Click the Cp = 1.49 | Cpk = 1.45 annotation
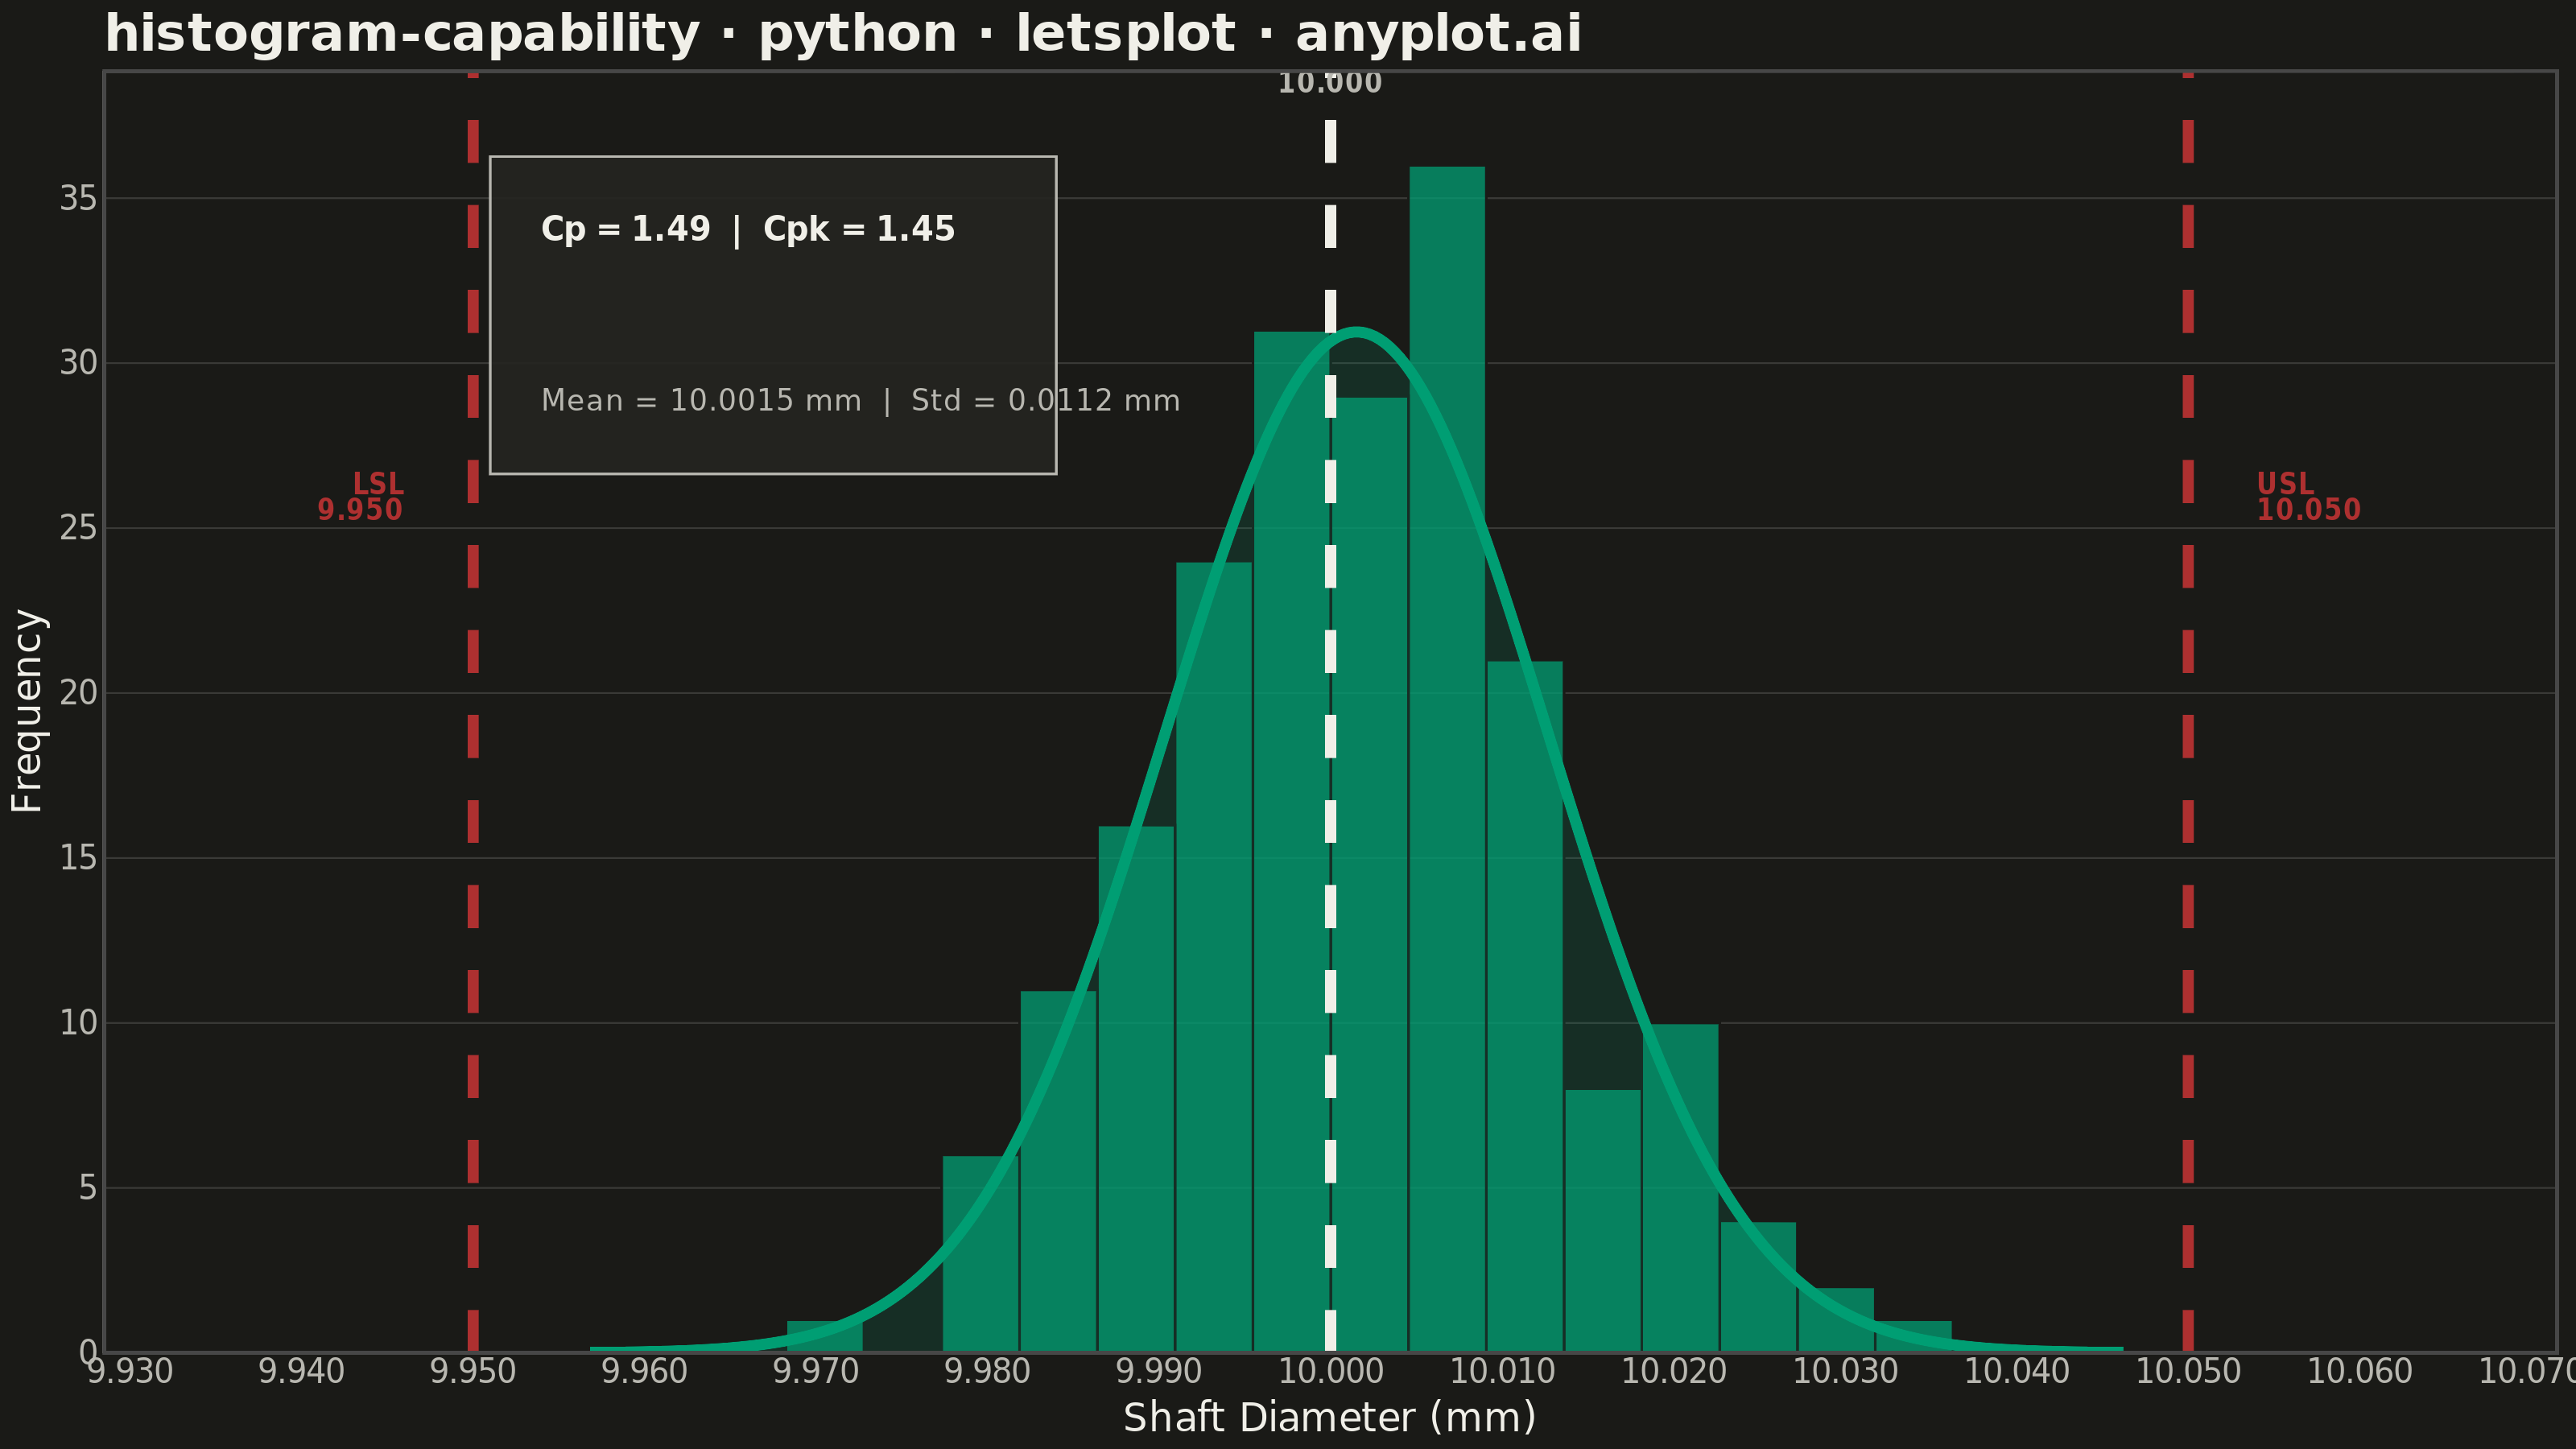The image size is (2576, 1449). (748, 229)
